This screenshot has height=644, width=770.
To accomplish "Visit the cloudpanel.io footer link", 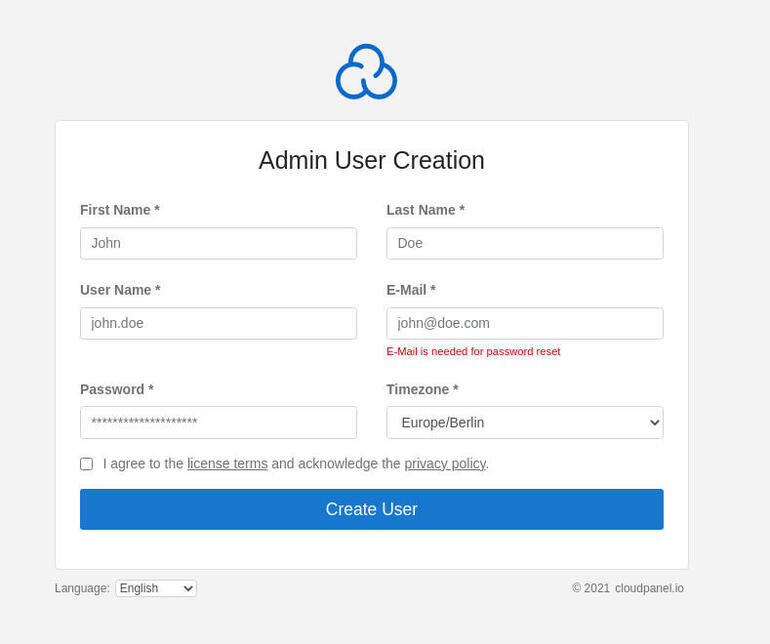I will coord(649,588).
